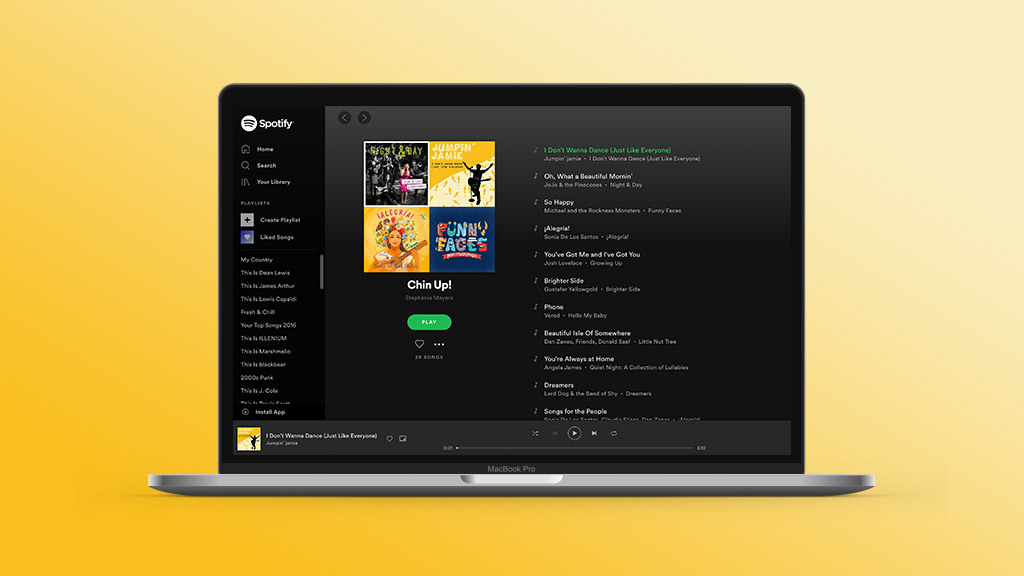The width and height of the screenshot is (1024, 576).
Task: Click the now-playing album art thumbnail
Action: 249,439
